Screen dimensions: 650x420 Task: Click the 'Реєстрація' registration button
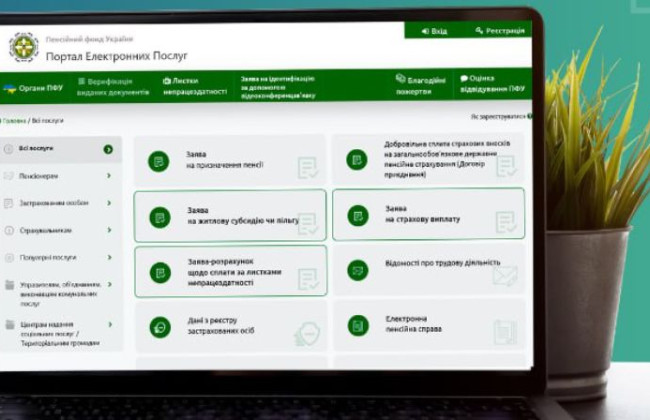click(500, 31)
